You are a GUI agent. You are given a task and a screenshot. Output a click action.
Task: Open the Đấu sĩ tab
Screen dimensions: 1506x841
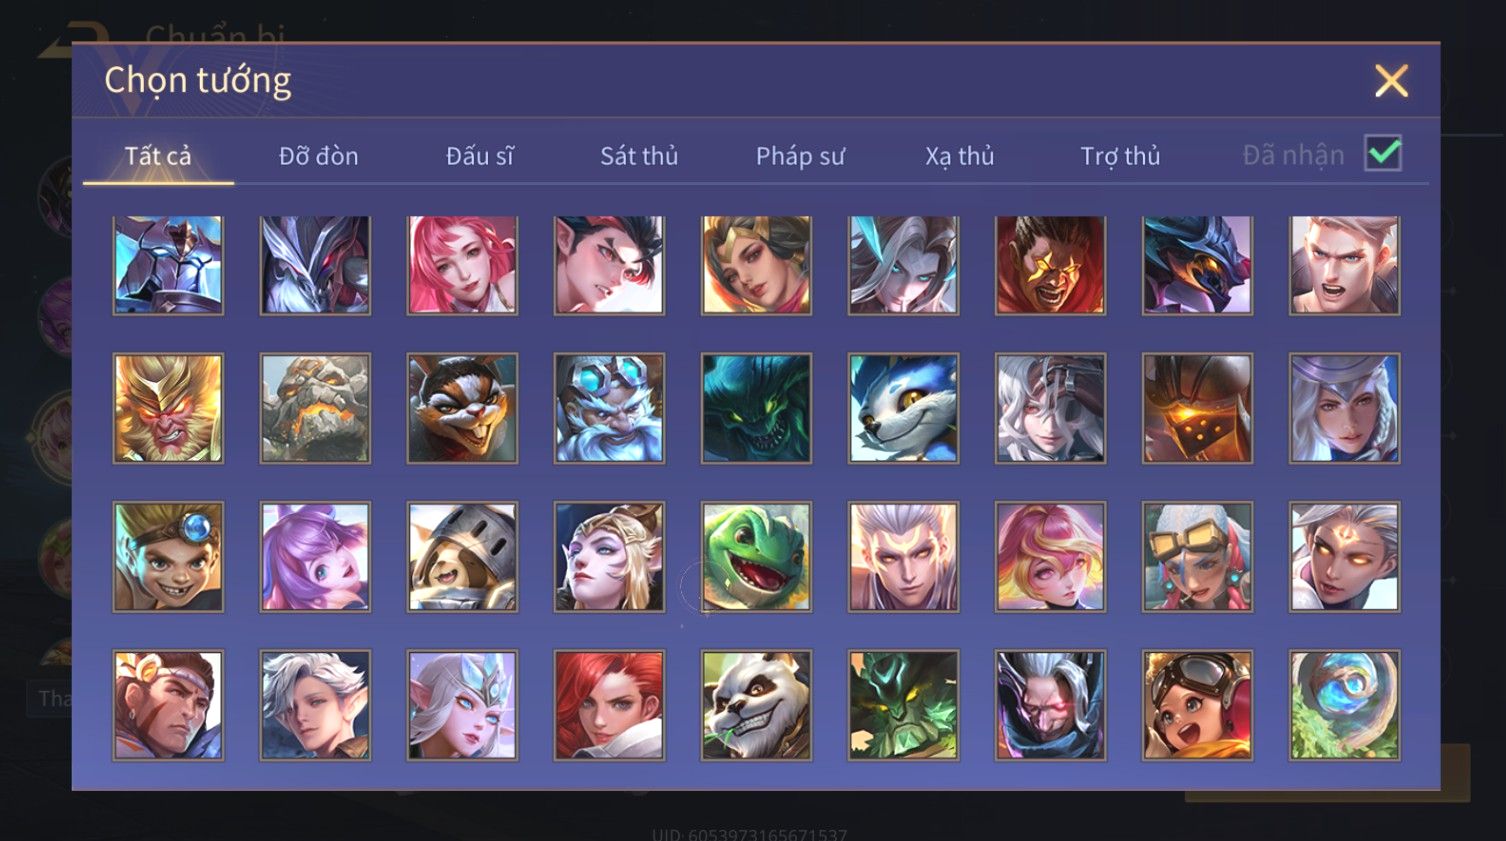479,156
